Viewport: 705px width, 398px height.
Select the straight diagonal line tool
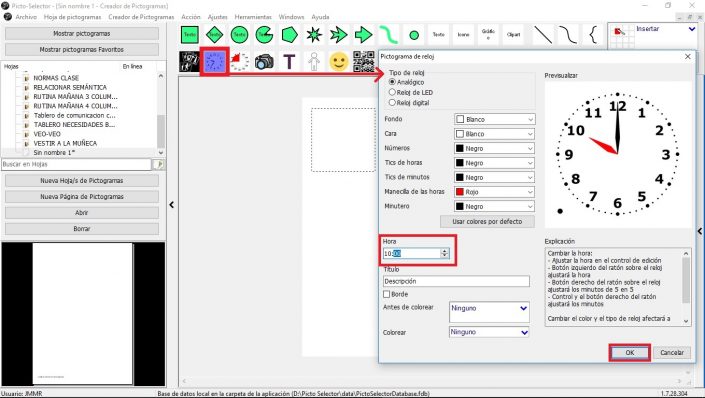pyautogui.click(x=543, y=35)
